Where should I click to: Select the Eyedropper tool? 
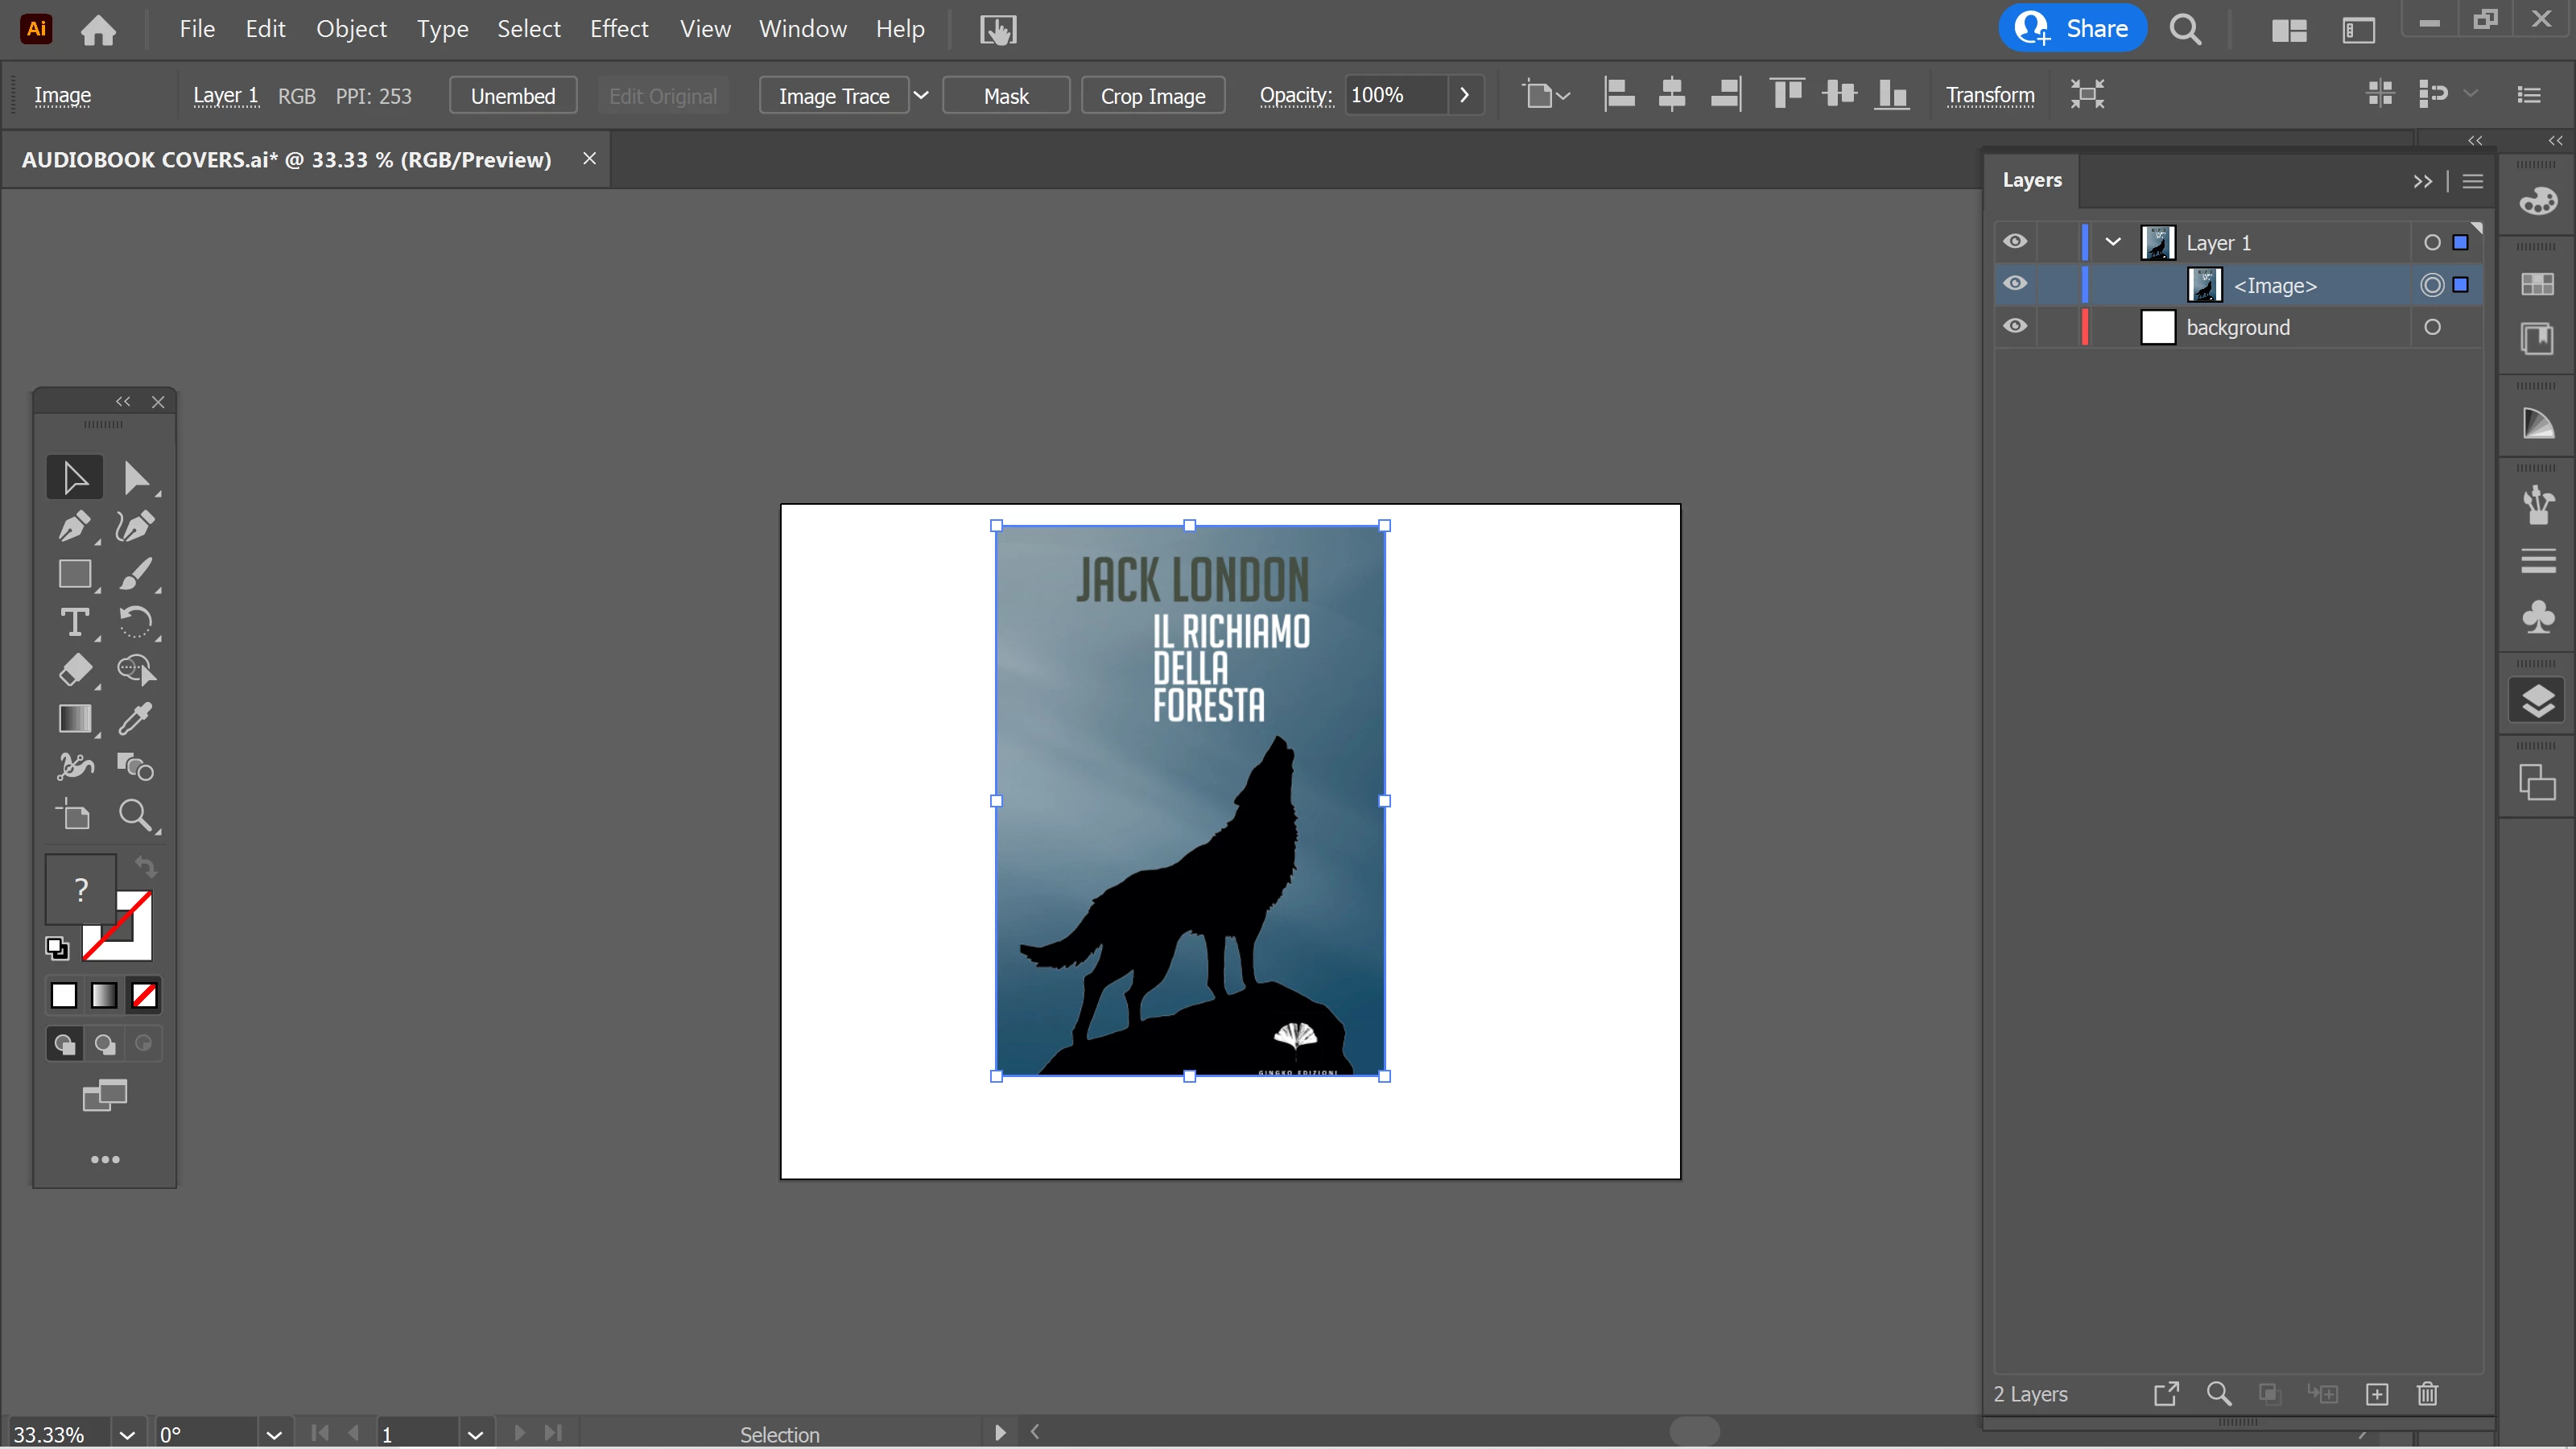136,718
